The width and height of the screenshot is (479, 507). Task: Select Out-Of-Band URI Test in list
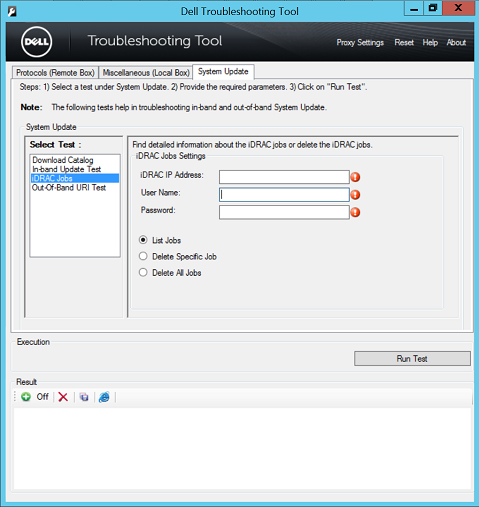point(69,188)
